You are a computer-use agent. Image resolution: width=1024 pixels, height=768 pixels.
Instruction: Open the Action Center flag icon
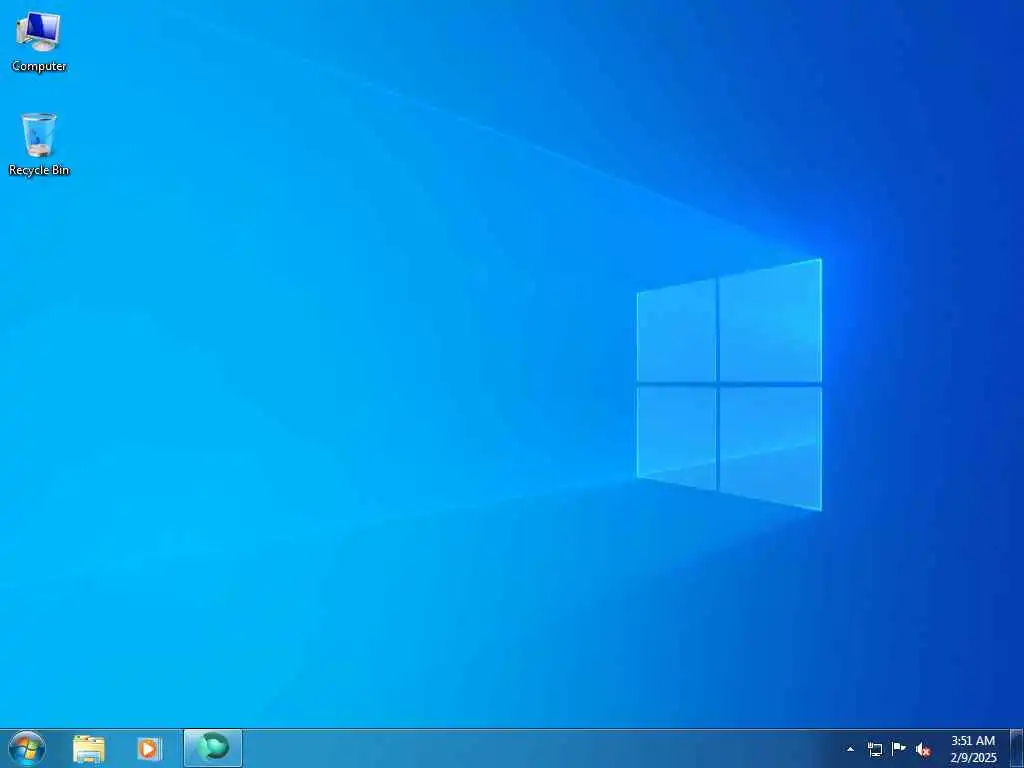(x=899, y=749)
